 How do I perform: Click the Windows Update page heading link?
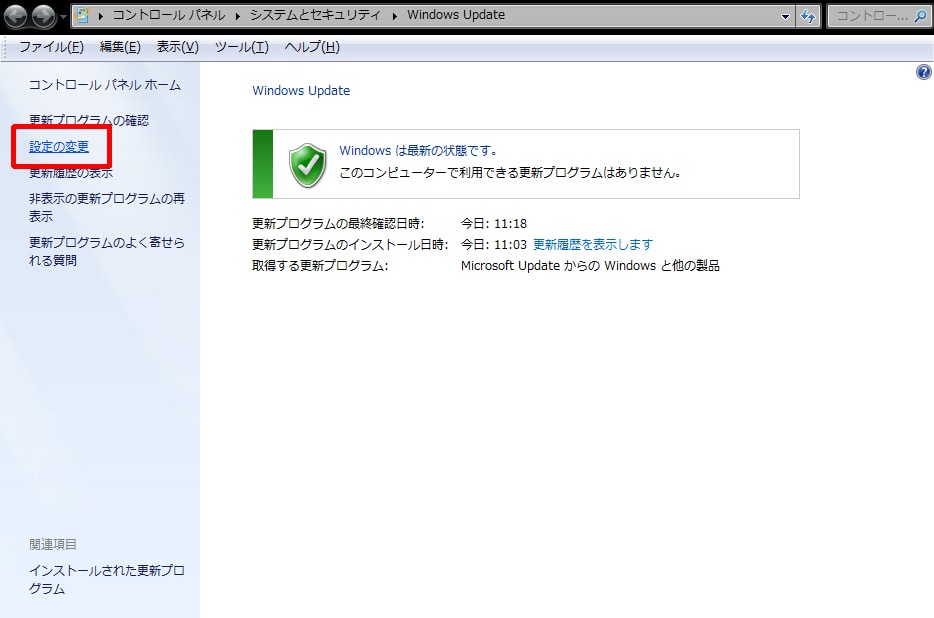(x=301, y=90)
